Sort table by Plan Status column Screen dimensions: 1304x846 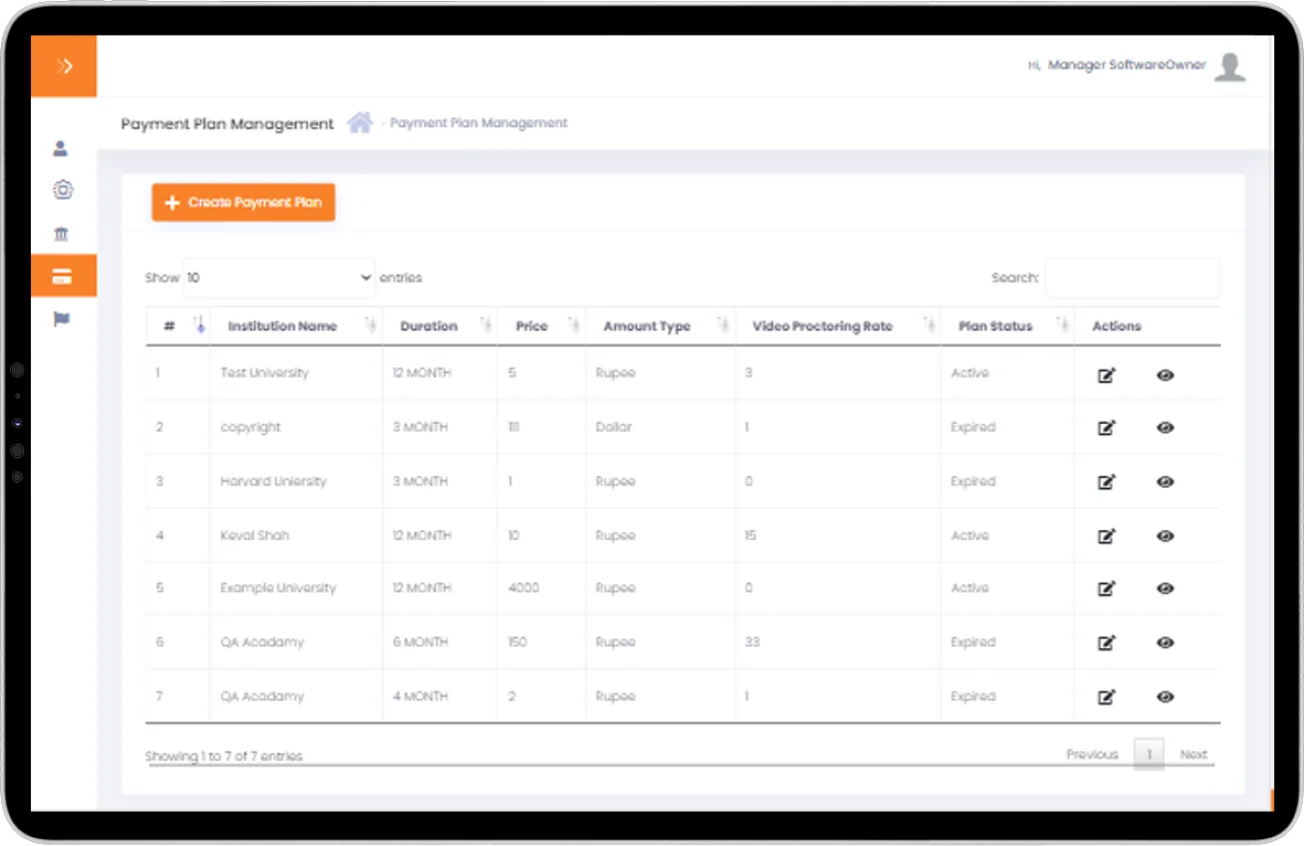point(995,326)
